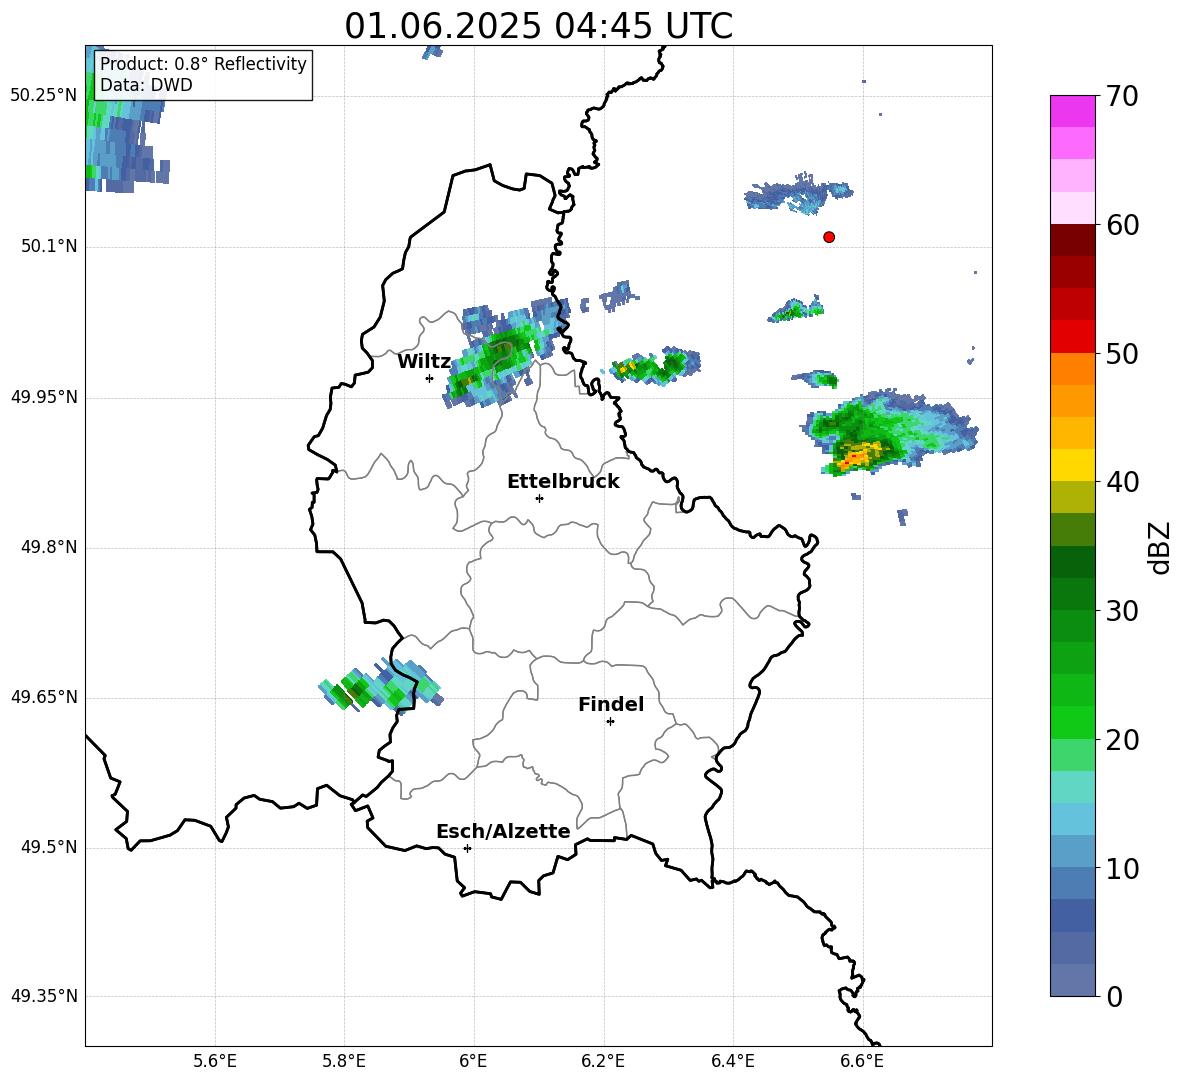Click the bright green colorbar segment at 20

tap(1072, 722)
